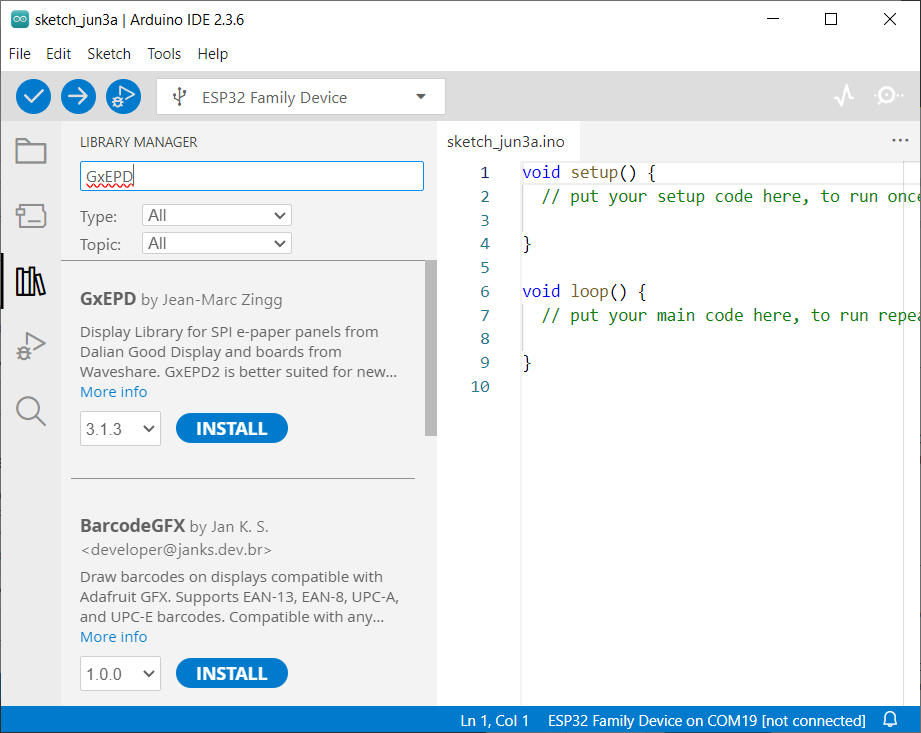This screenshot has width=921, height=733.
Task: Open the Edit menu
Action: click(59, 54)
